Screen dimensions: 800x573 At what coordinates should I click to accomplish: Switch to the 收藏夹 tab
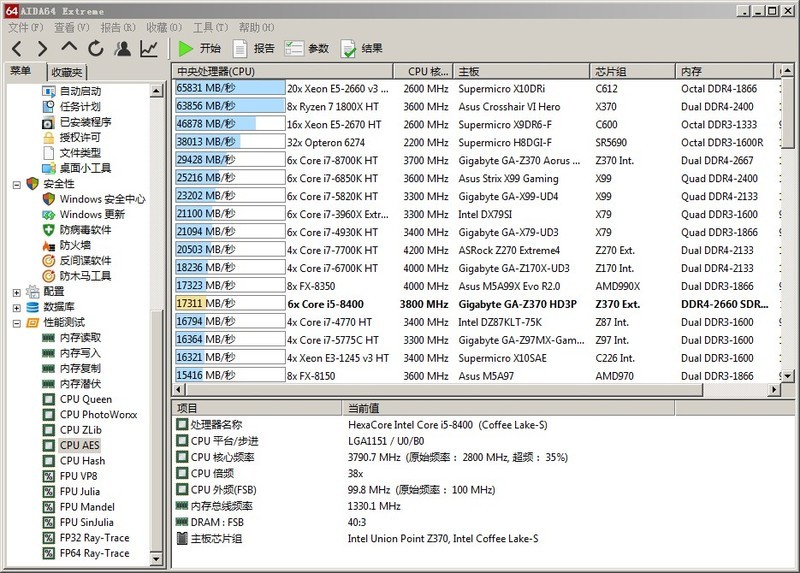67,72
